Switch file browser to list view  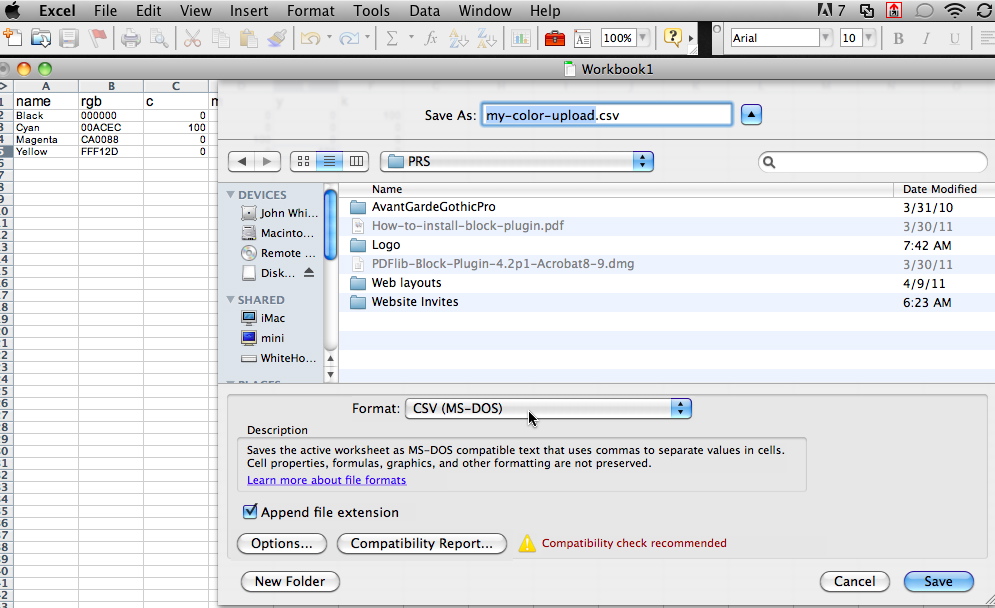pos(329,161)
